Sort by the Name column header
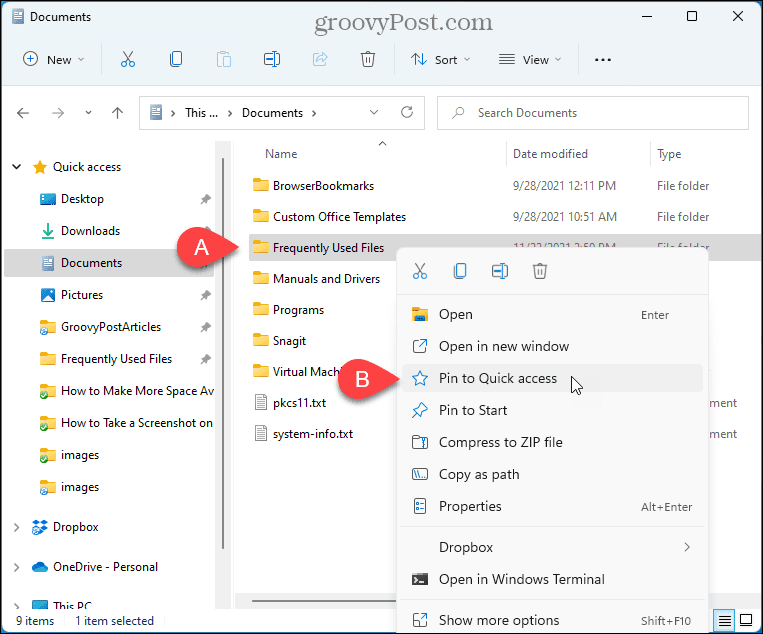This screenshot has width=763, height=634. 281,154
